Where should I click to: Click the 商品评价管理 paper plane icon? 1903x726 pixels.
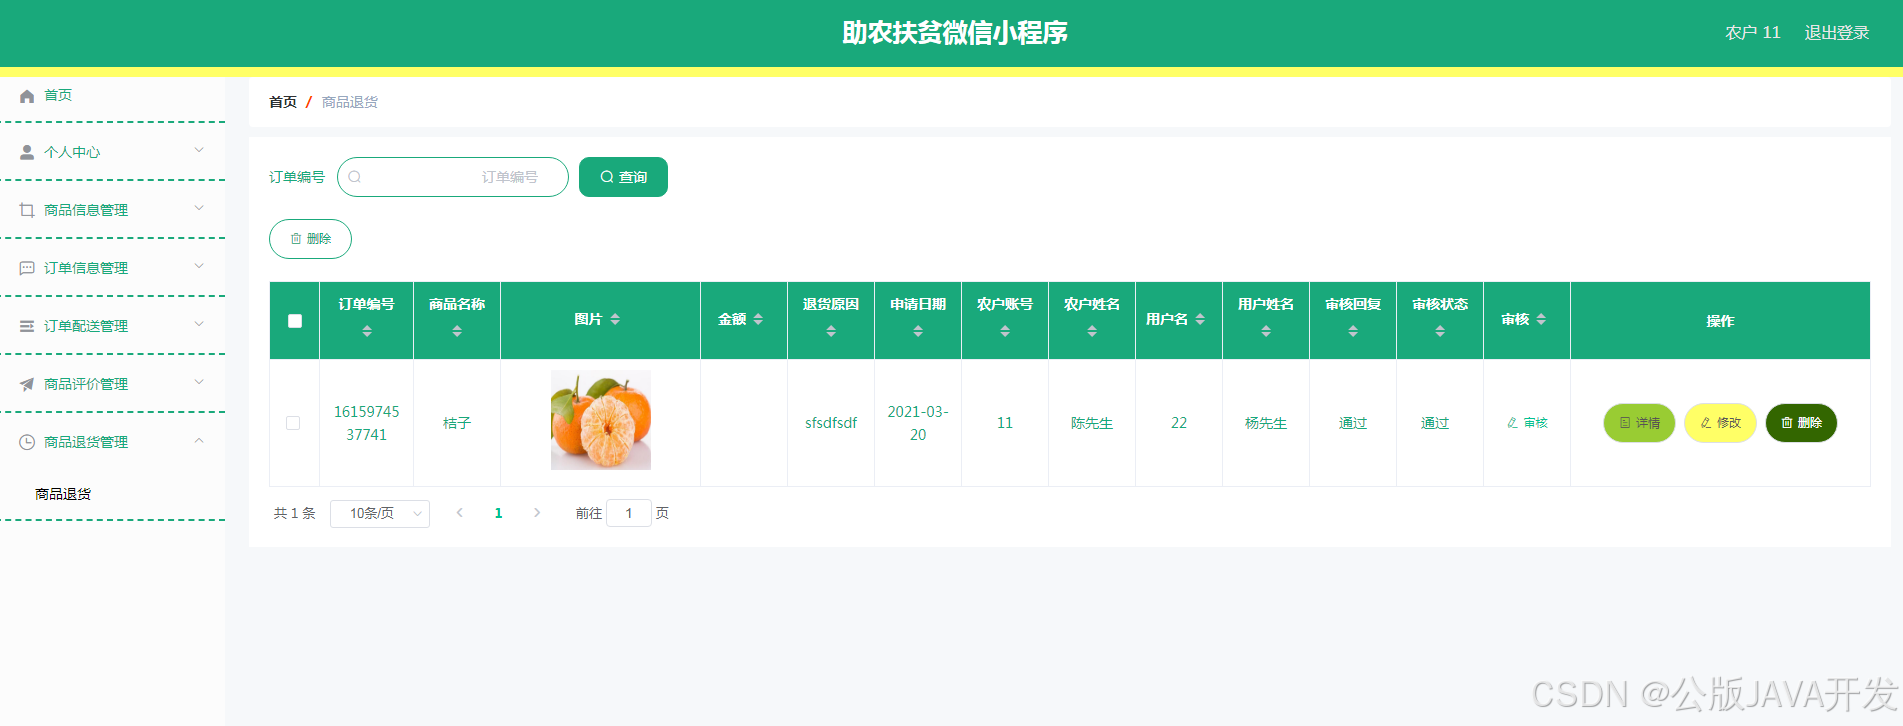click(x=27, y=384)
